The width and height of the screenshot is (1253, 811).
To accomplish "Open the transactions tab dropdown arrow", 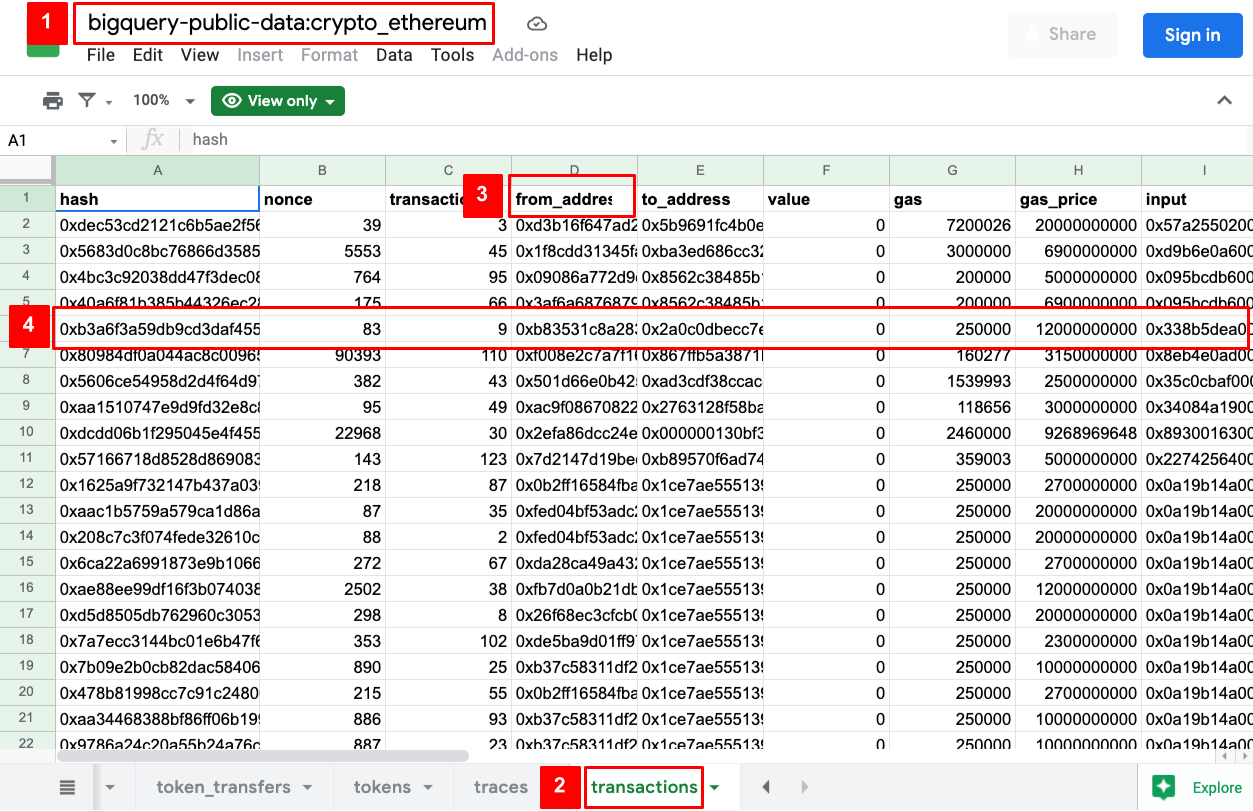I will (x=715, y=788).
